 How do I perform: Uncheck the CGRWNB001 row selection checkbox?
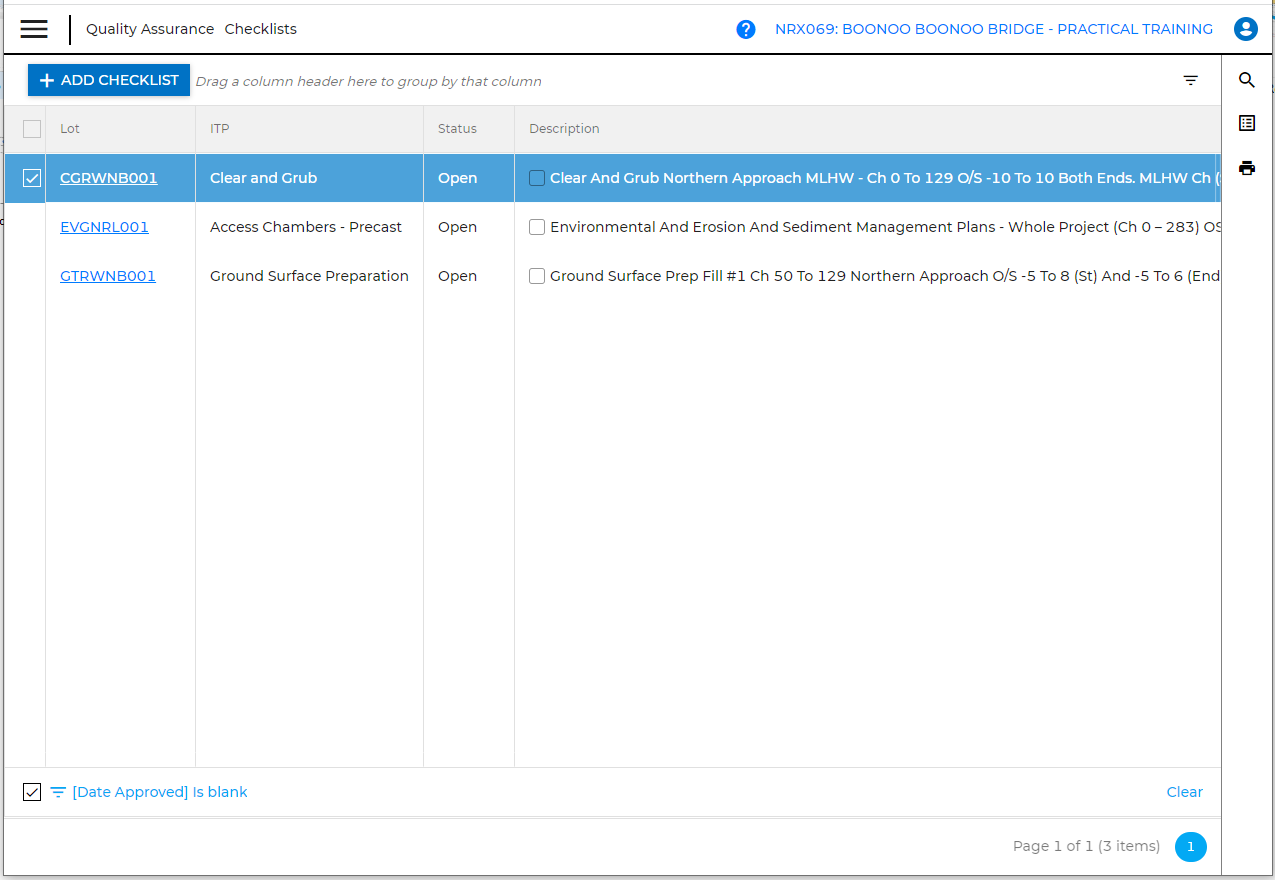(32, 178)
